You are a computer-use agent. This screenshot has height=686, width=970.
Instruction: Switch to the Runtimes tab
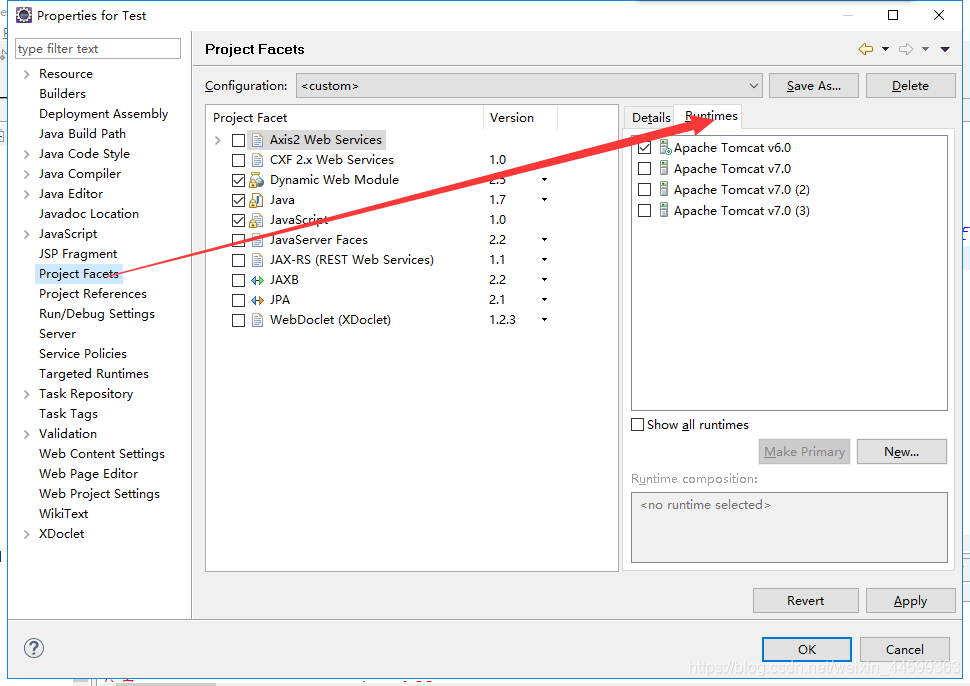[x=711, y=116]
